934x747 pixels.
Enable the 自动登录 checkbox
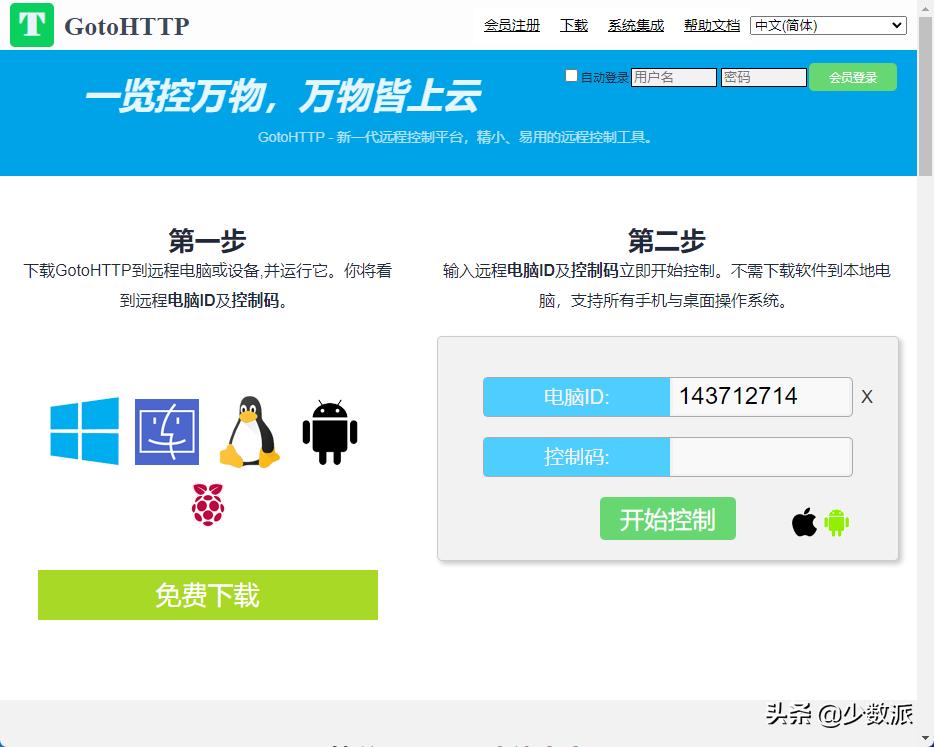point(571,75)
